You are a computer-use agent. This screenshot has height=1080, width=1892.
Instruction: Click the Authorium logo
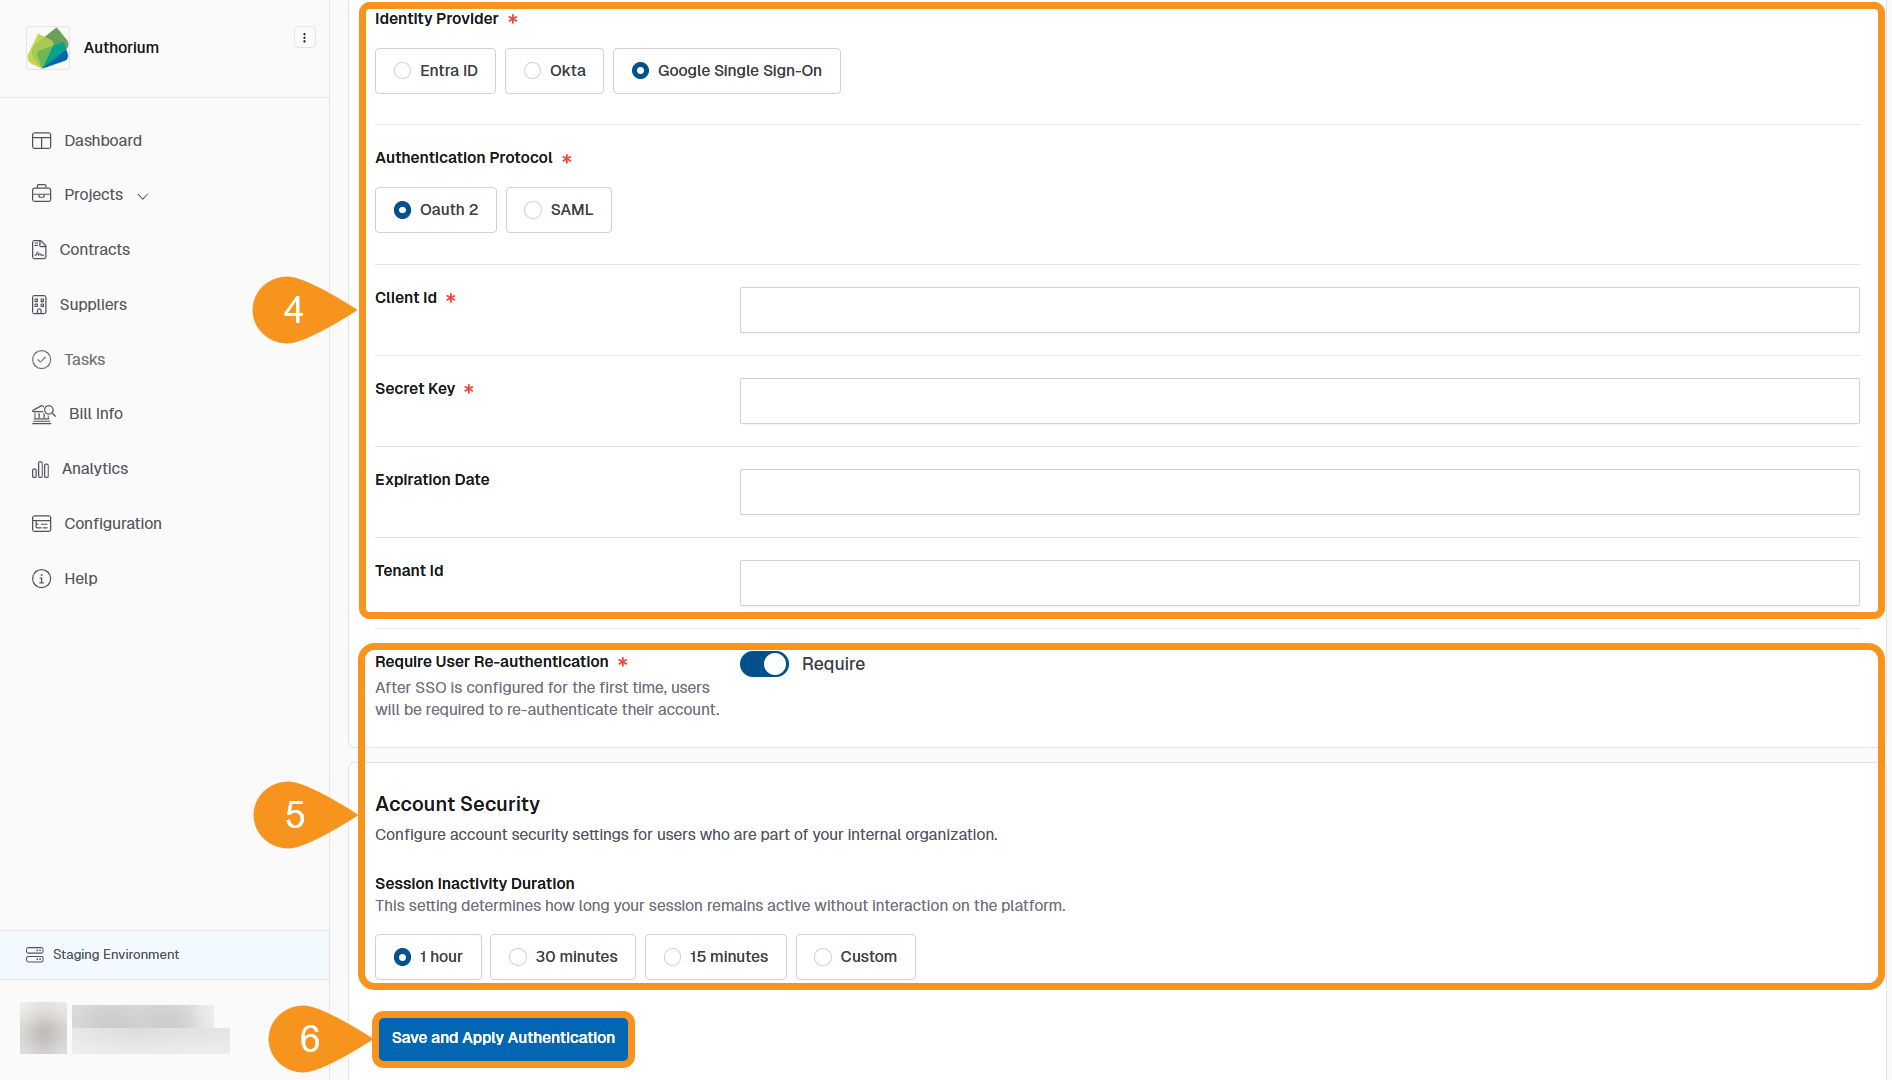point(48,48)
